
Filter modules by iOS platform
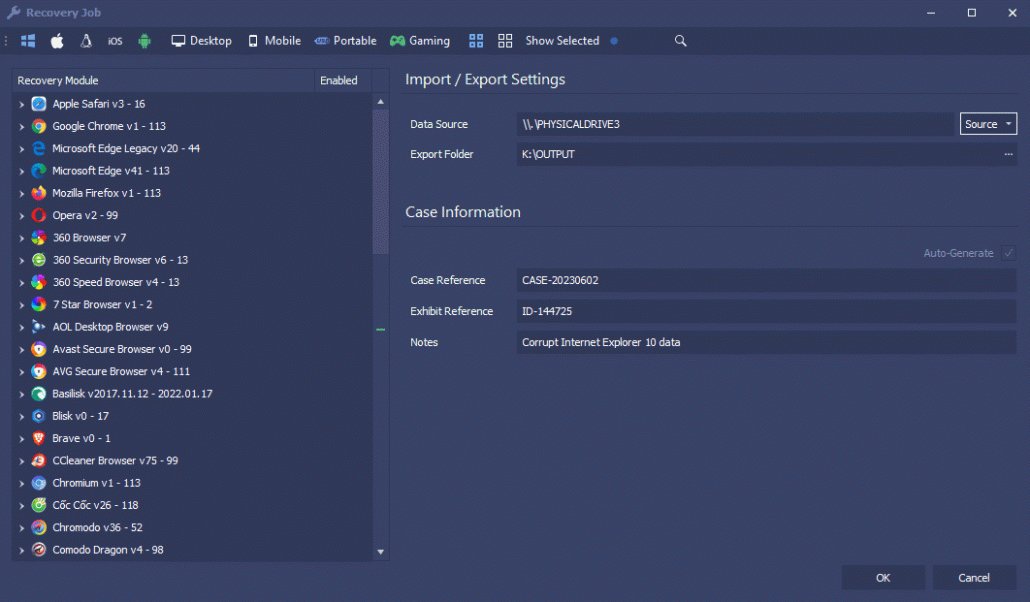click(115, 41)
